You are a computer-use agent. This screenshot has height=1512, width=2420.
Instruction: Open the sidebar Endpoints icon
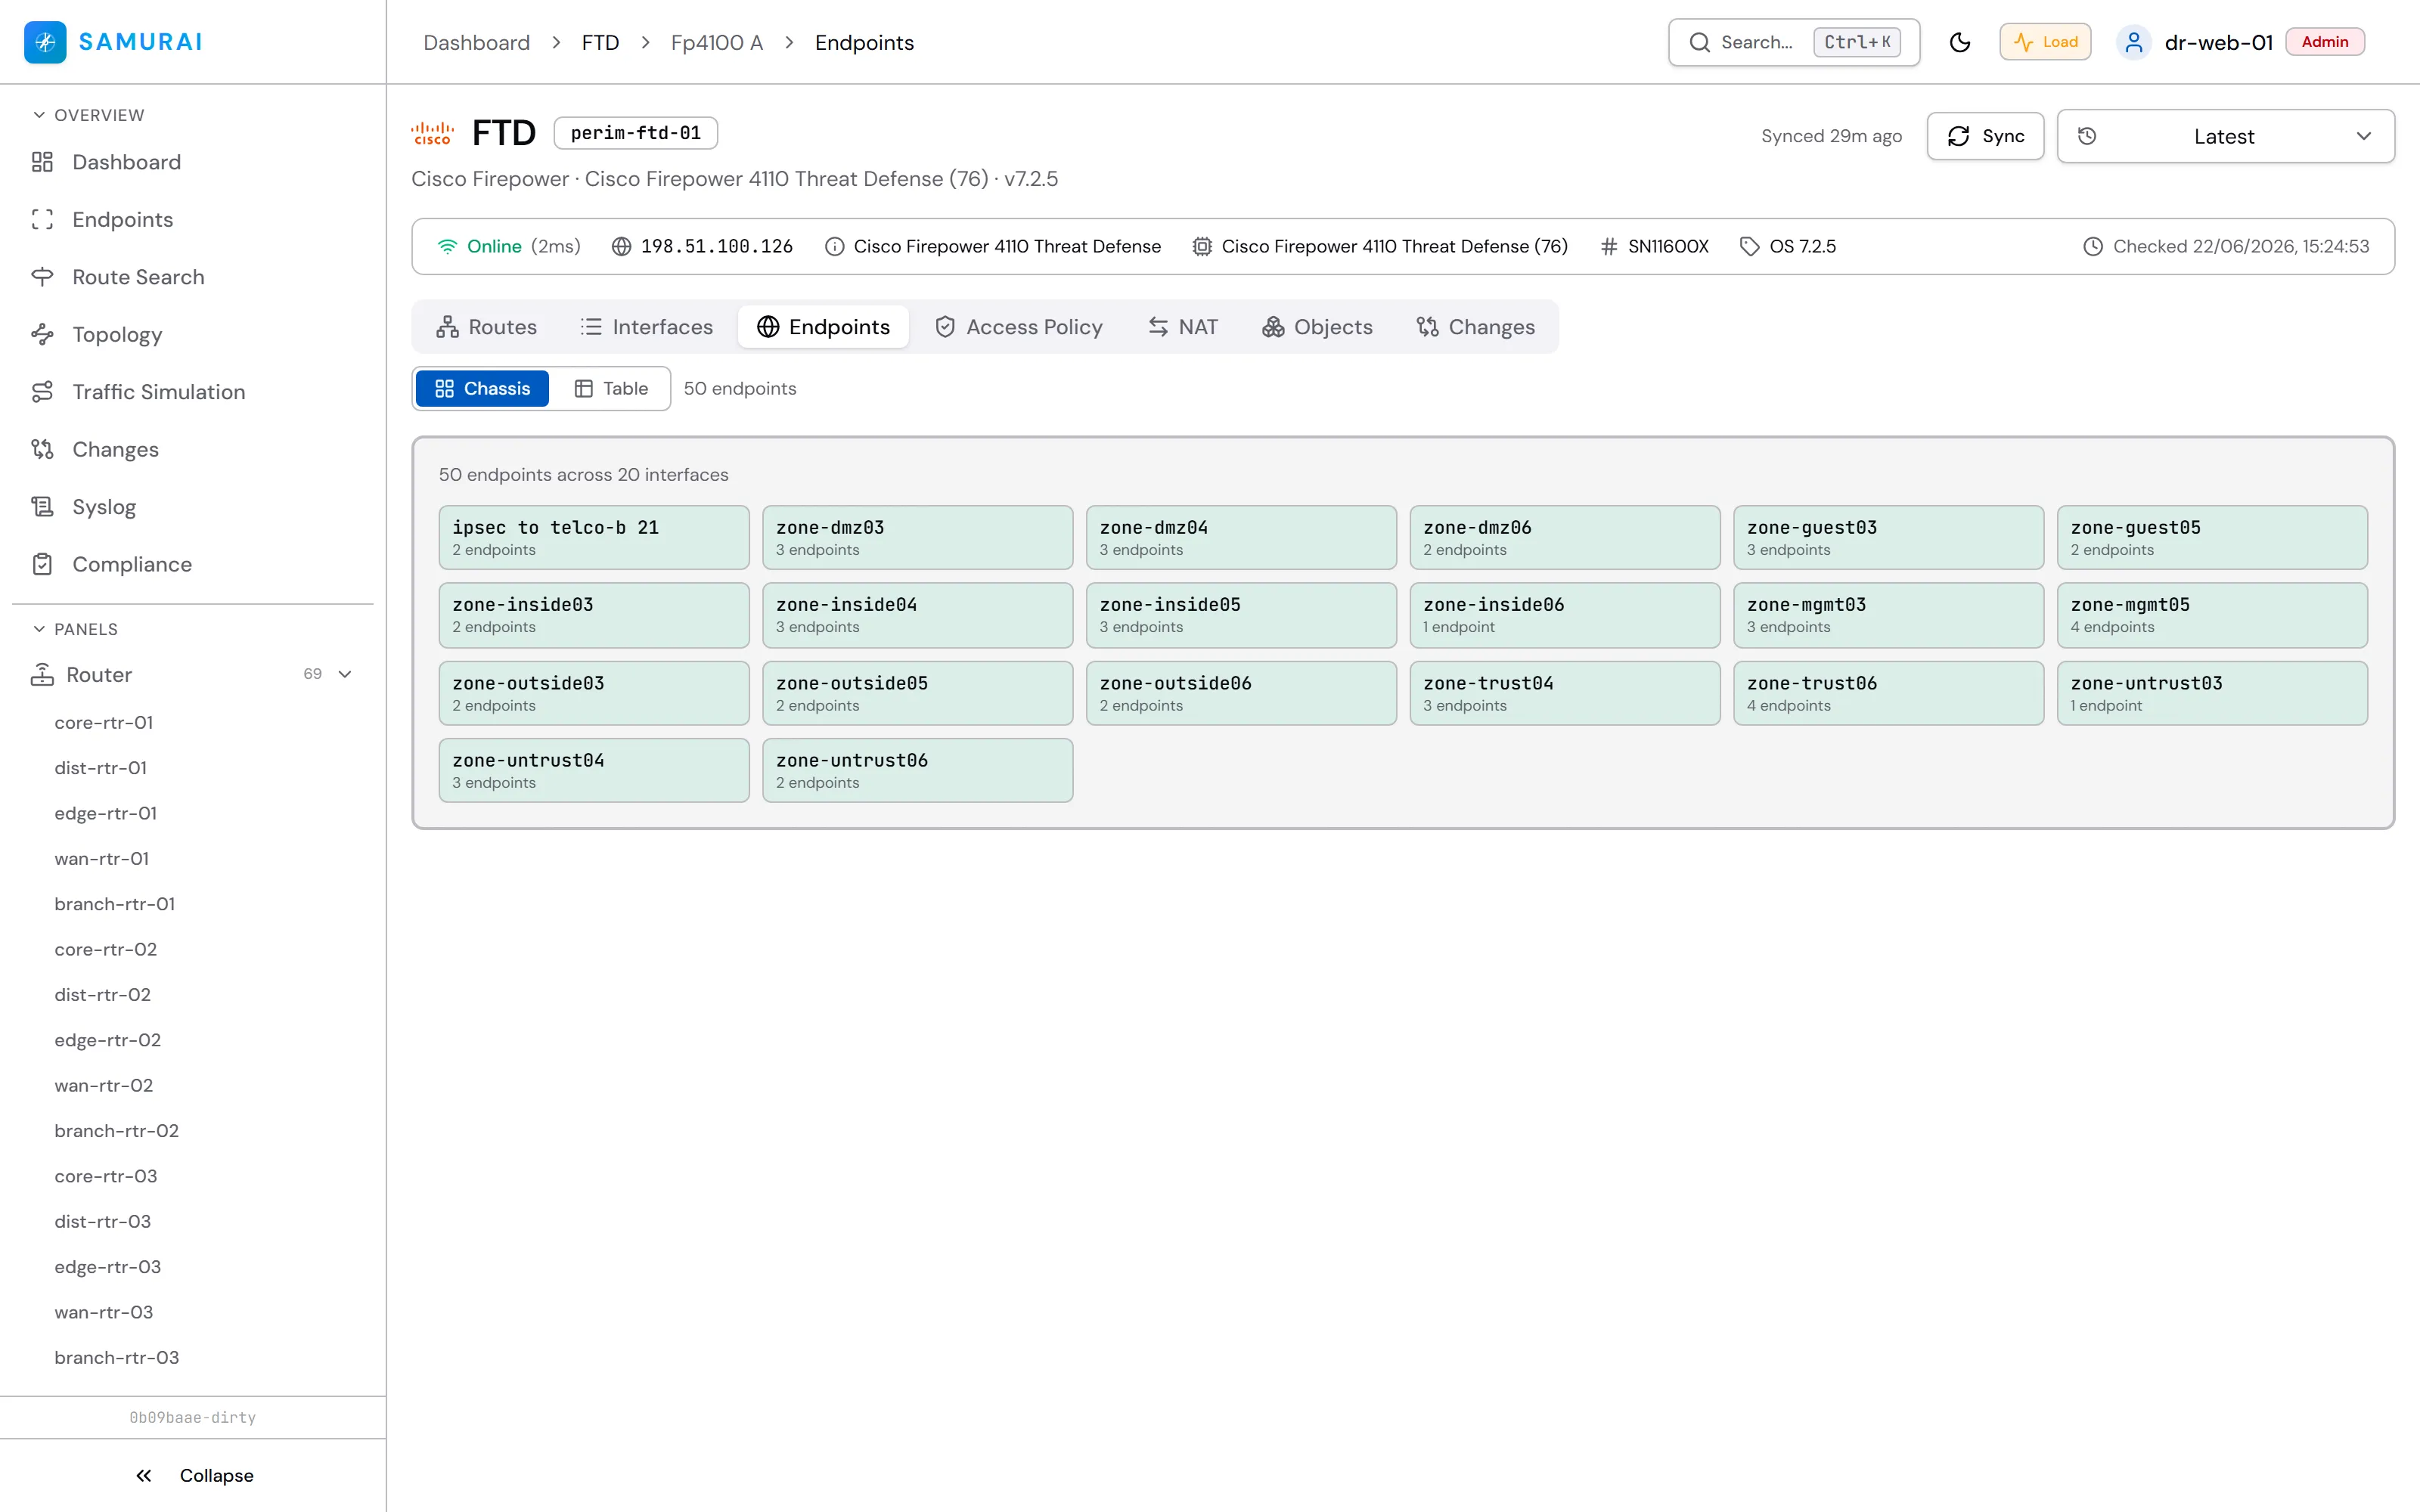[x=42, y=220]
